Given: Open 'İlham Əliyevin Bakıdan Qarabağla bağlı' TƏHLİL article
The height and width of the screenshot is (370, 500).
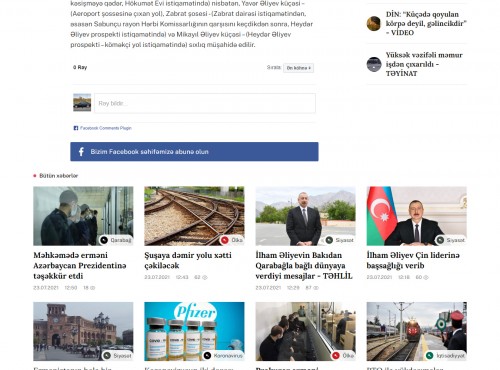Looking at the screenshot, I should [x=304, y=265].
